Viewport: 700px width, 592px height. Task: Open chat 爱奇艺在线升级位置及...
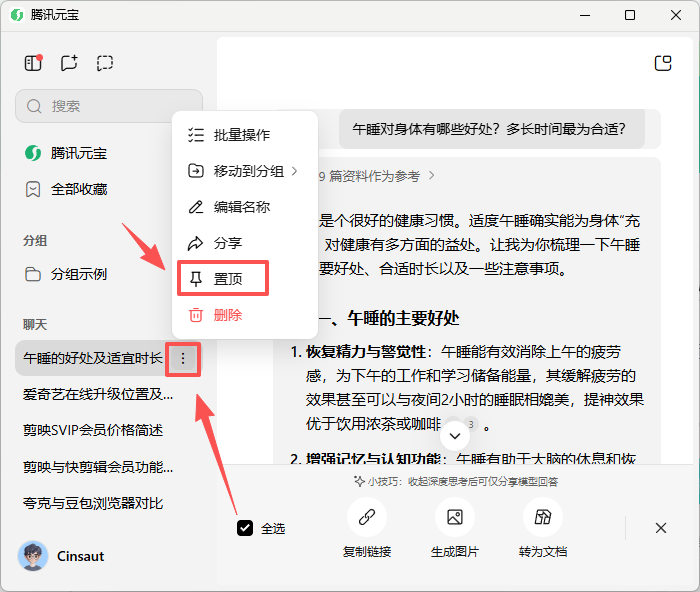[x=98, y=394]
